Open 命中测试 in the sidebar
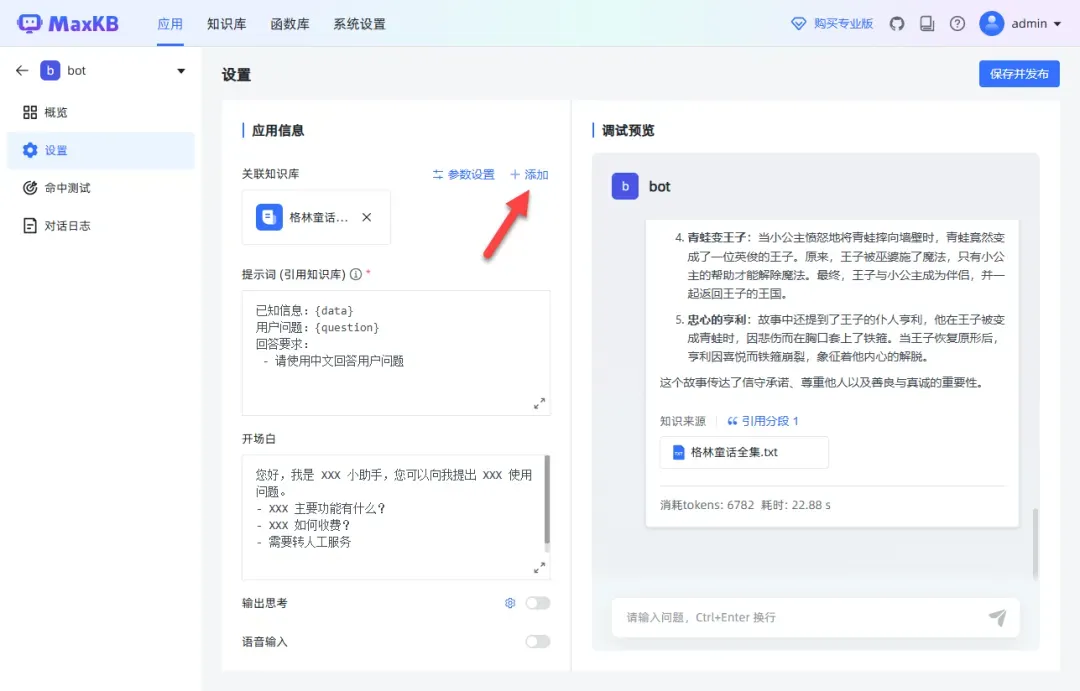Image resolution: width=1080 pixels, height=691 pixels. (101, 187)
